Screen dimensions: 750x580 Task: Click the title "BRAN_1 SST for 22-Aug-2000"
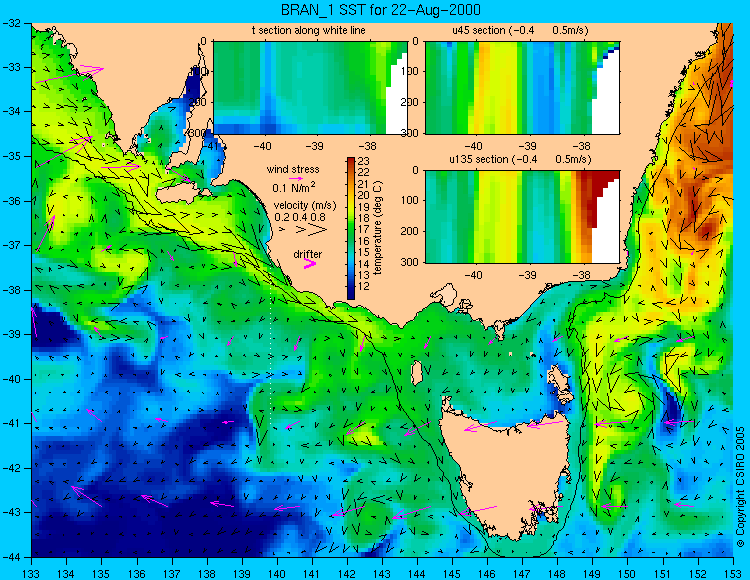click(x=380, y=9)
